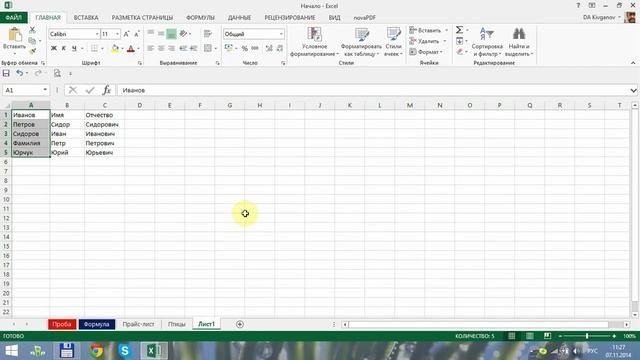Click the cell borders icon

[94, 49]
